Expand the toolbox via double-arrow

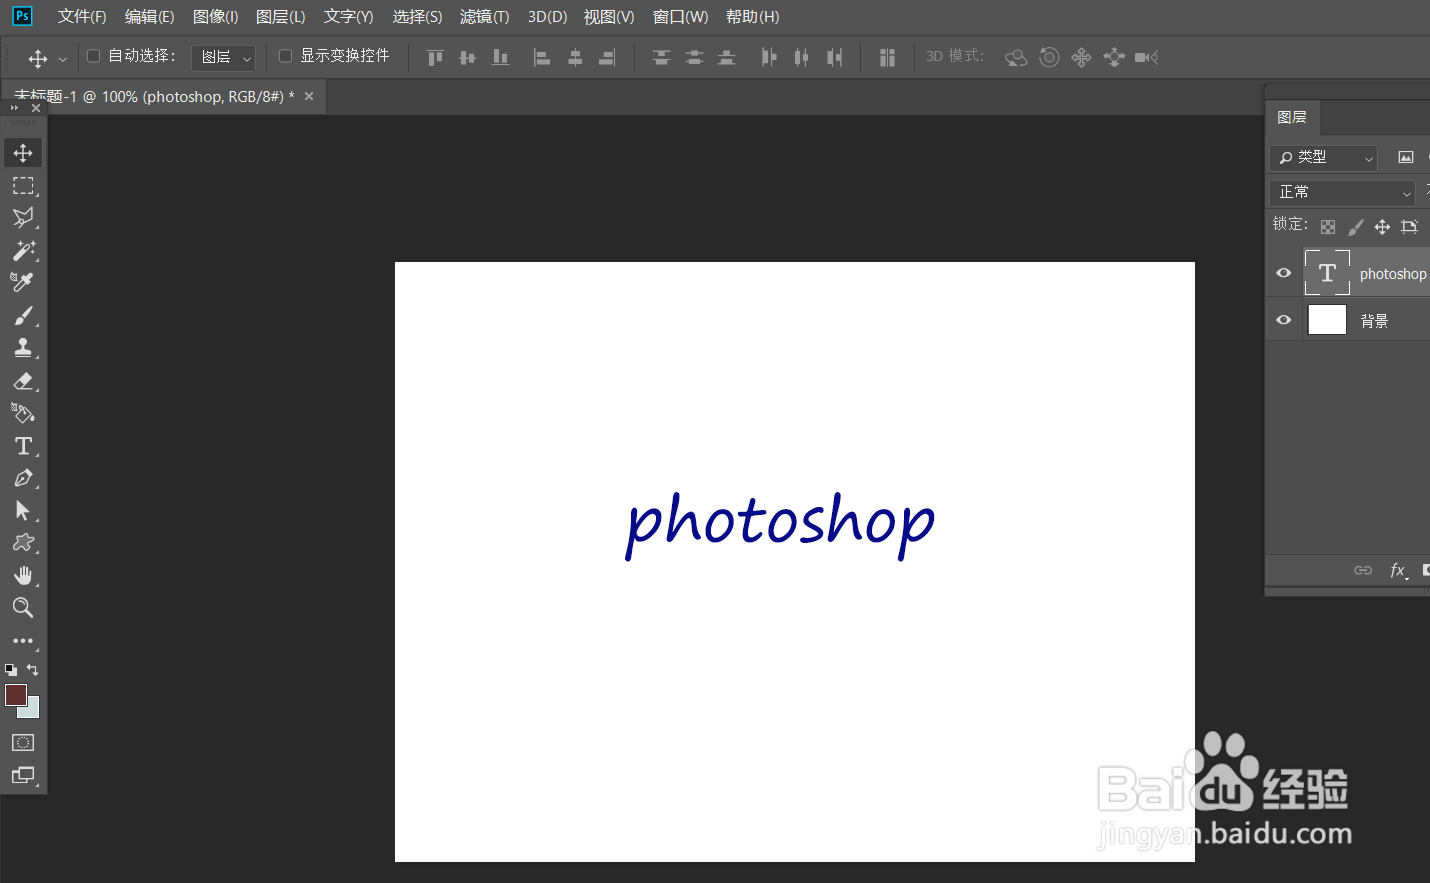tap(14, 108)
